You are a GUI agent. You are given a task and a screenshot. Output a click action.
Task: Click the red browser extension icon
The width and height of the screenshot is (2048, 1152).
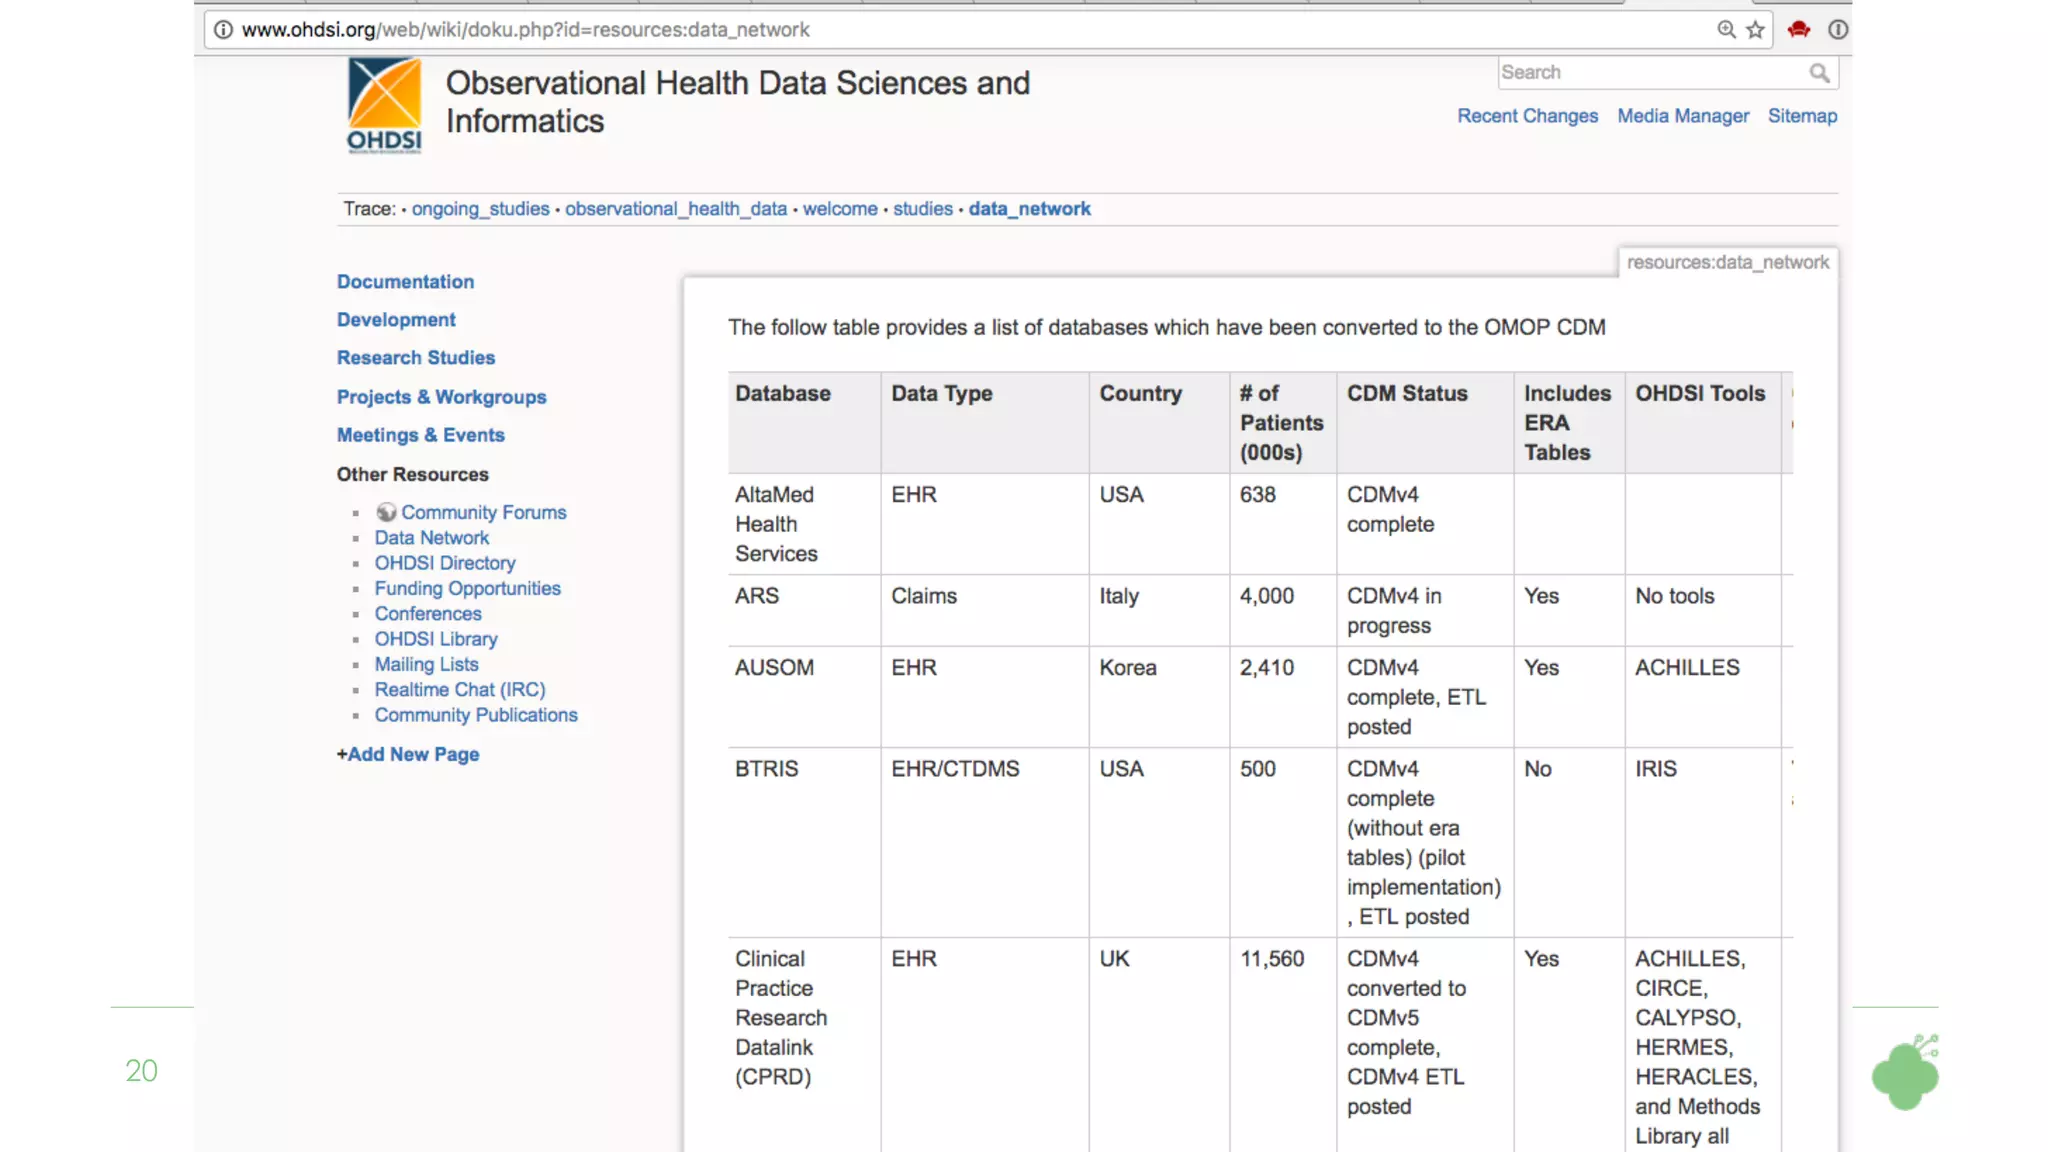point(1799,30)
